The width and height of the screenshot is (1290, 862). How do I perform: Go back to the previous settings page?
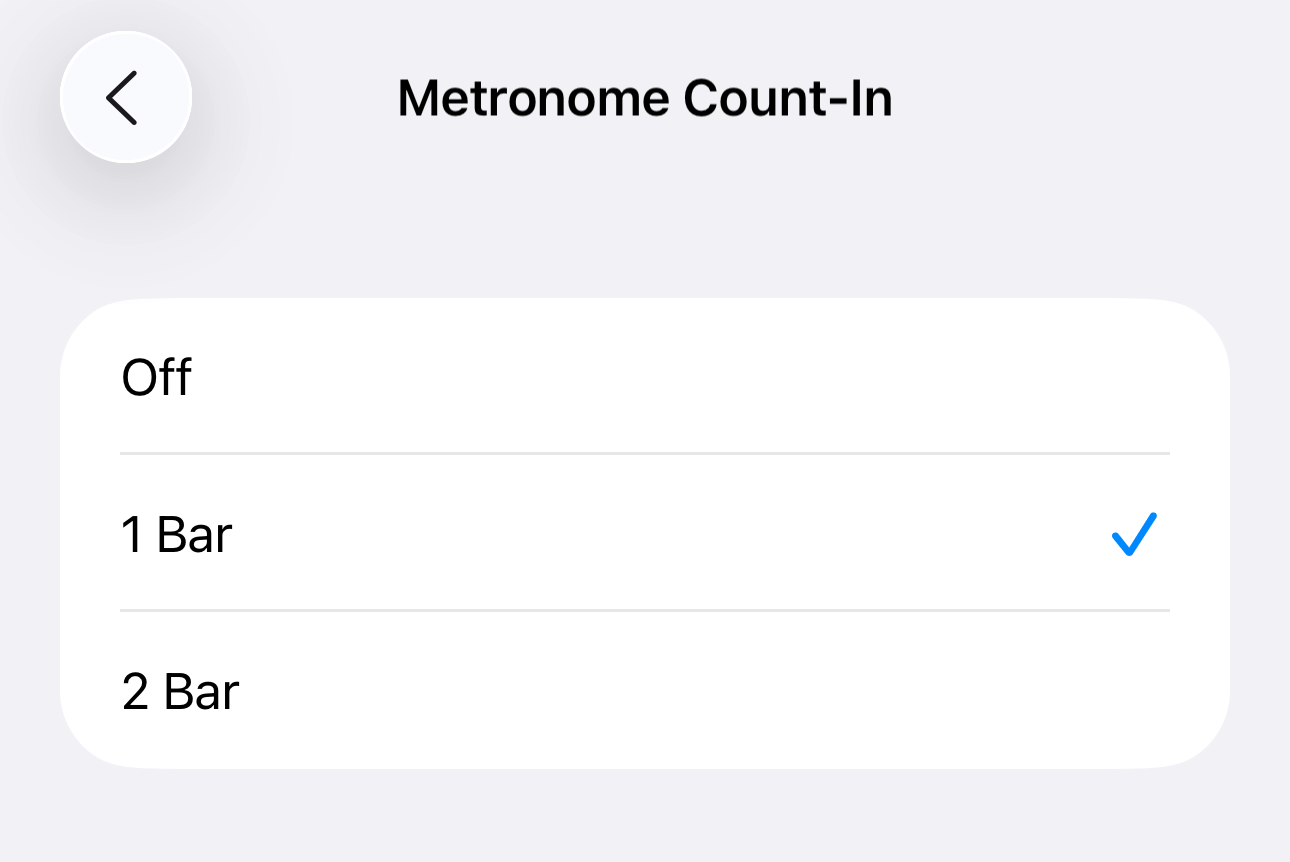pyautogui.click(x=124, y=98)
